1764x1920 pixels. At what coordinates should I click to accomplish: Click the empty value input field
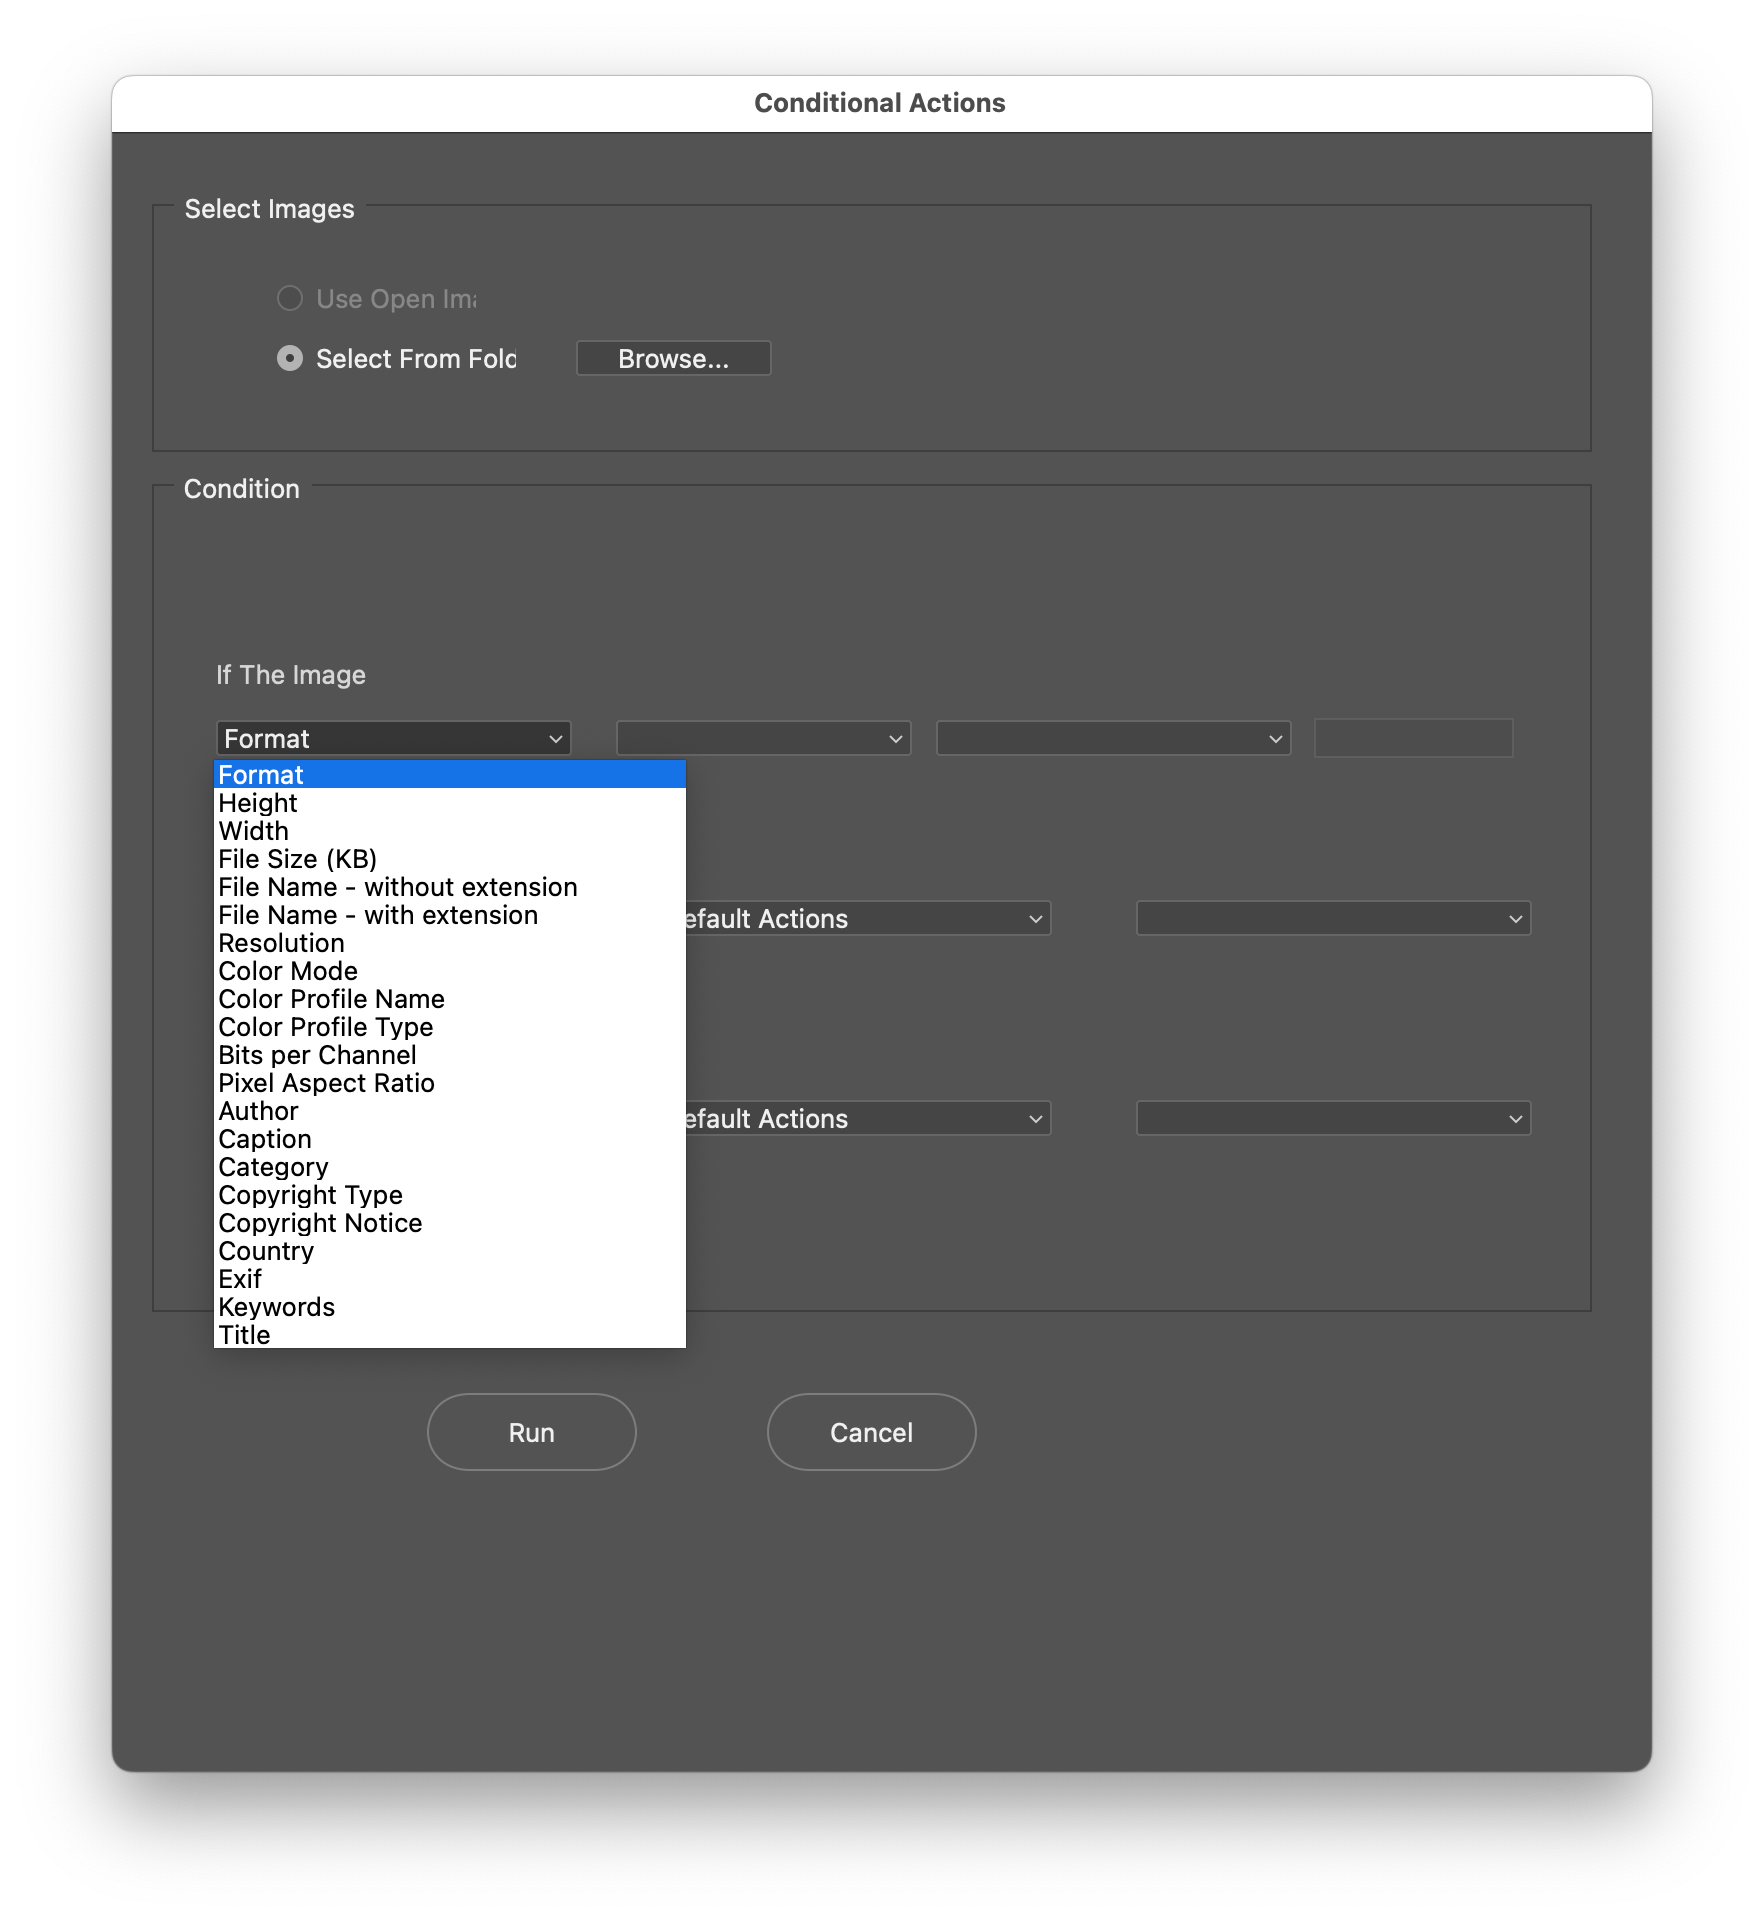coord(1413,738)
